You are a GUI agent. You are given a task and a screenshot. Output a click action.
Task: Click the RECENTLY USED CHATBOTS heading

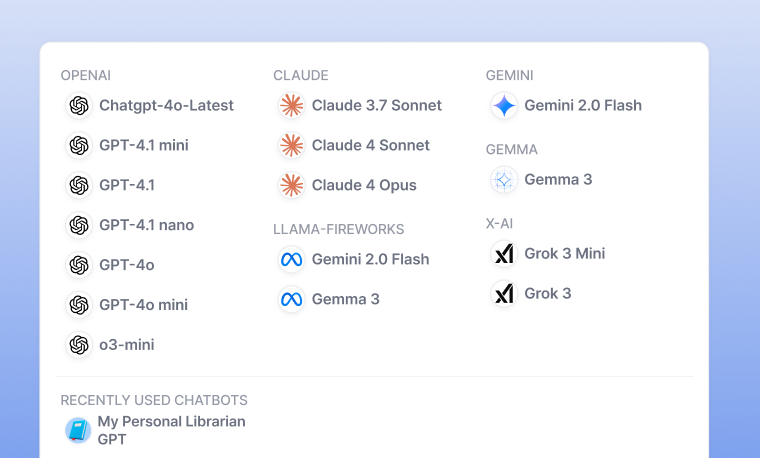(x=154, y=400)
